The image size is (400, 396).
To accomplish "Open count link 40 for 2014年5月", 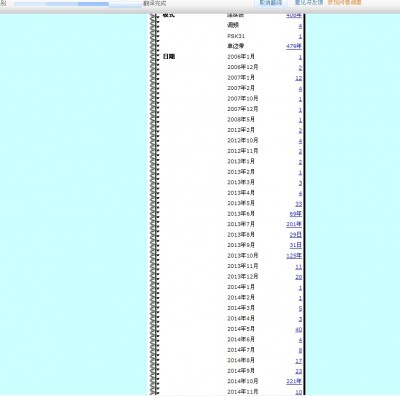I will [x=298, y=329].
